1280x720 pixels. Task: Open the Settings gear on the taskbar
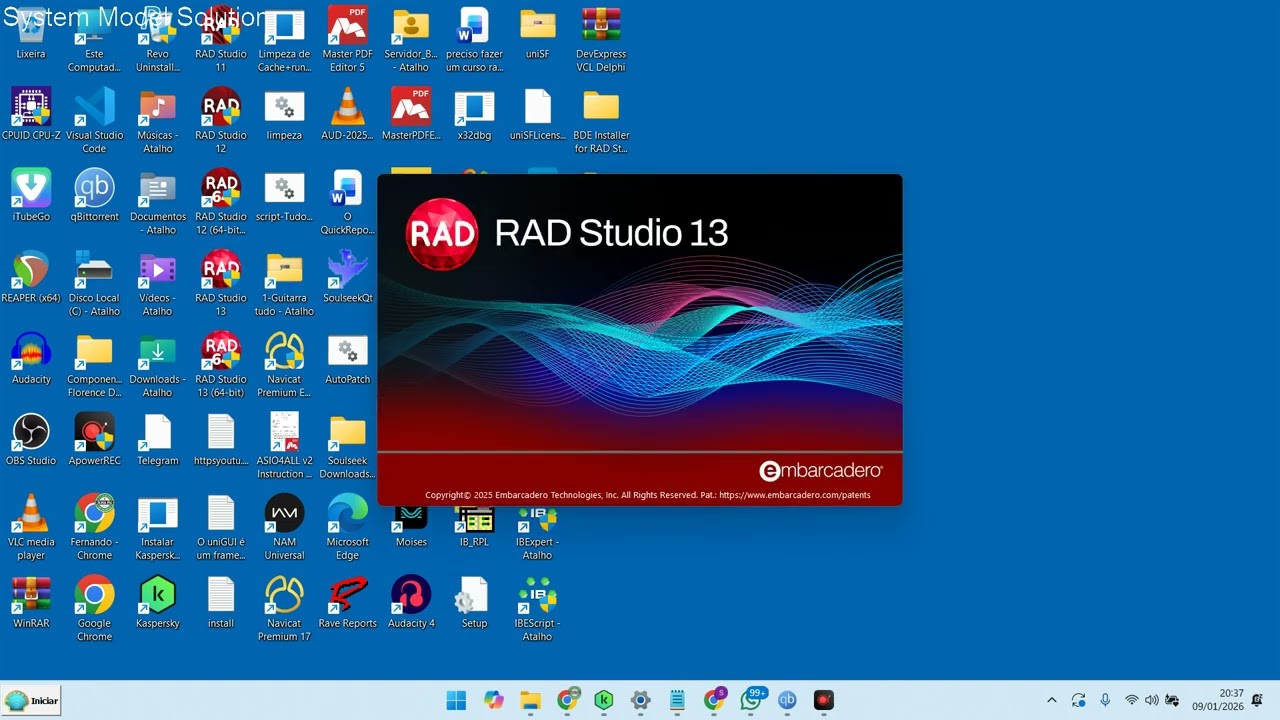click(640, 700)
